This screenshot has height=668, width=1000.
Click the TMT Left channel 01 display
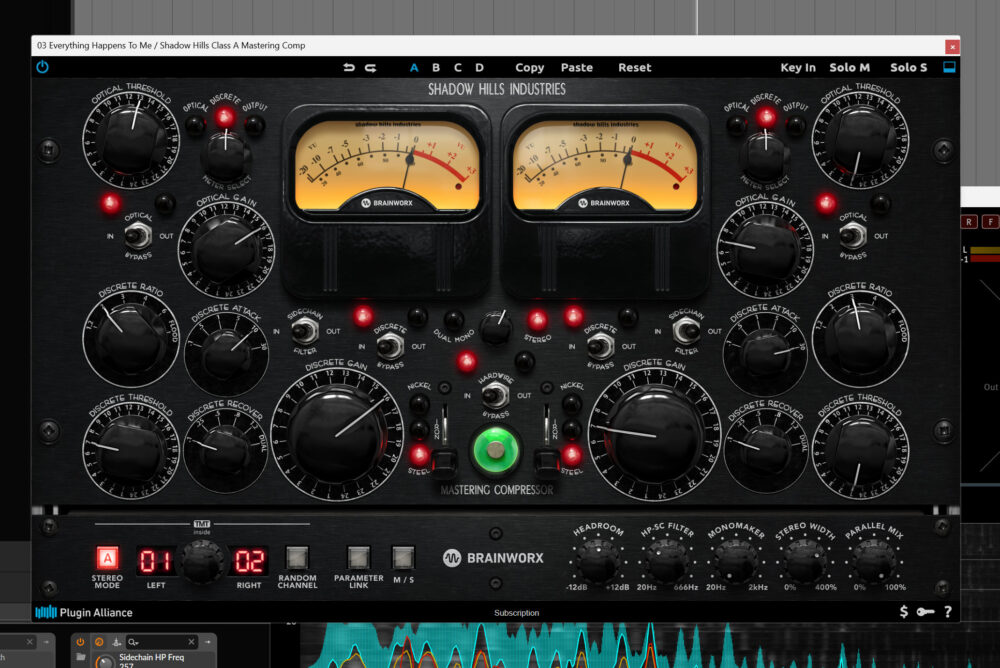tap(154, 561)
